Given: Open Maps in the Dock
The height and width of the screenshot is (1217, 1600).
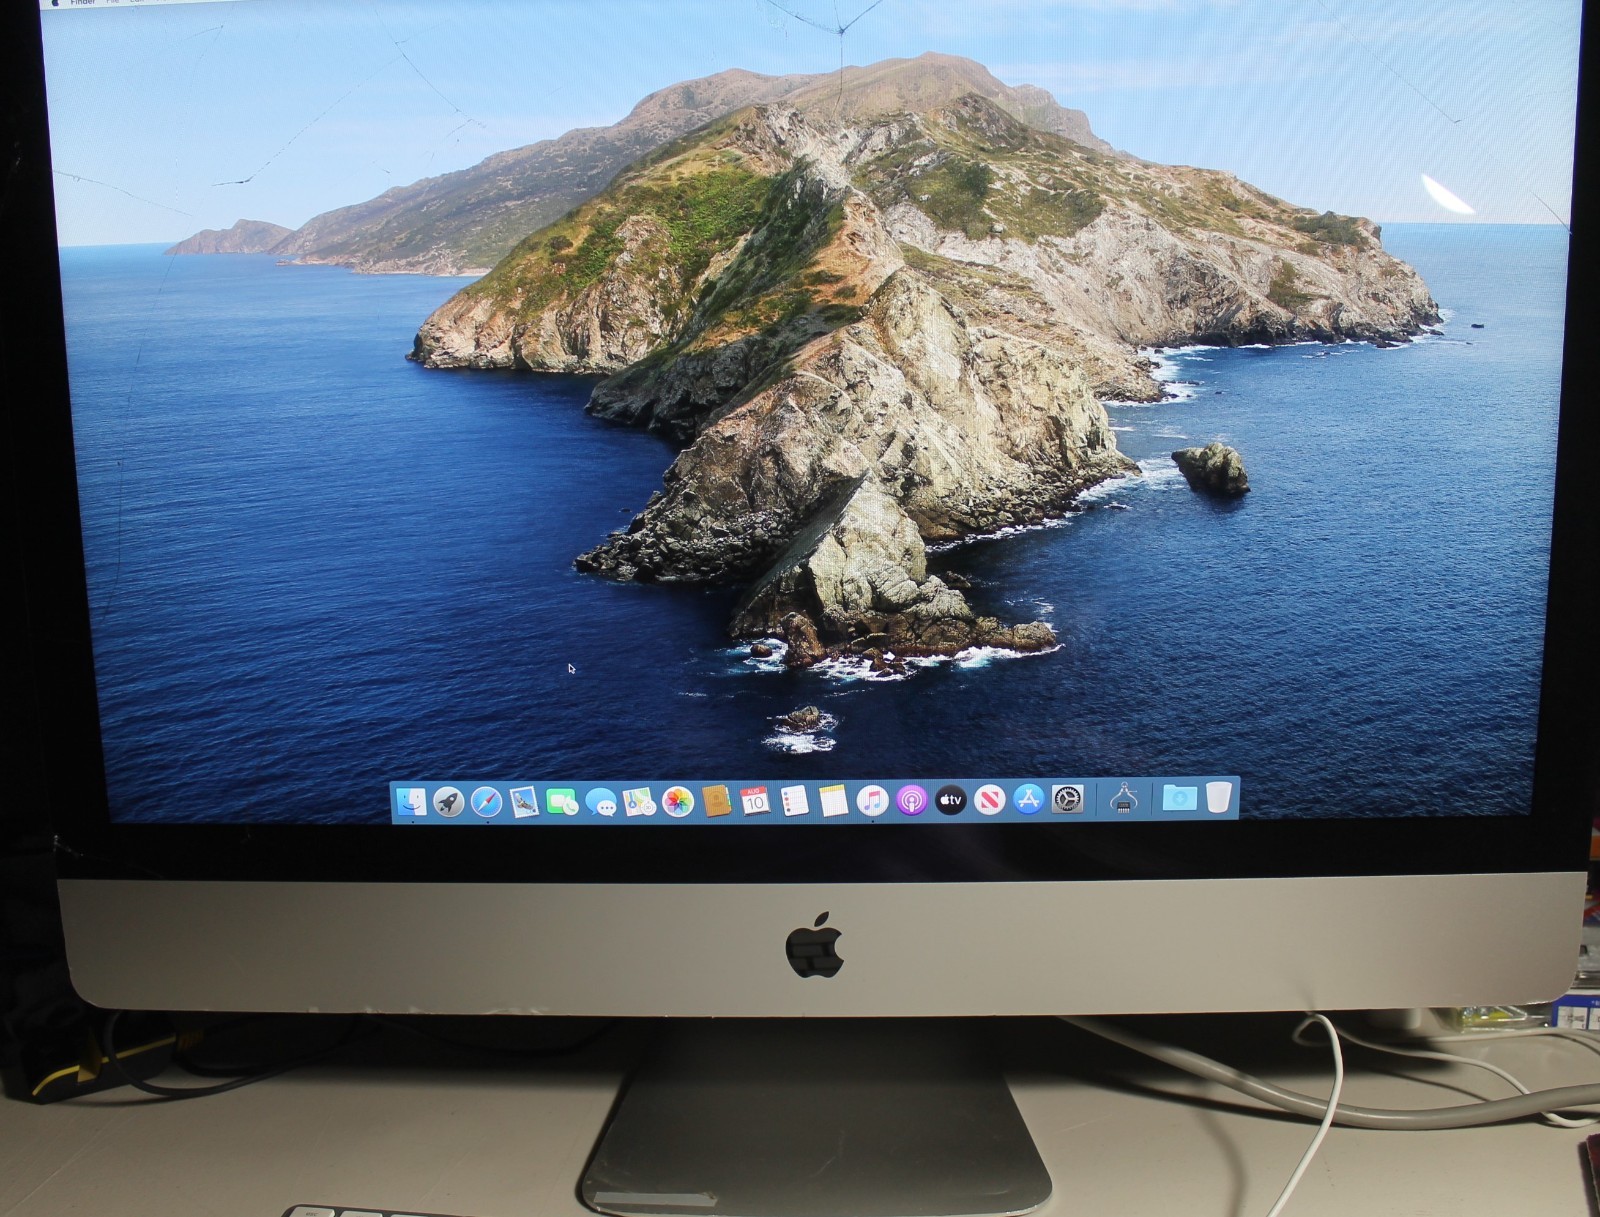Looking at the screenshot, I should [639, 801].
